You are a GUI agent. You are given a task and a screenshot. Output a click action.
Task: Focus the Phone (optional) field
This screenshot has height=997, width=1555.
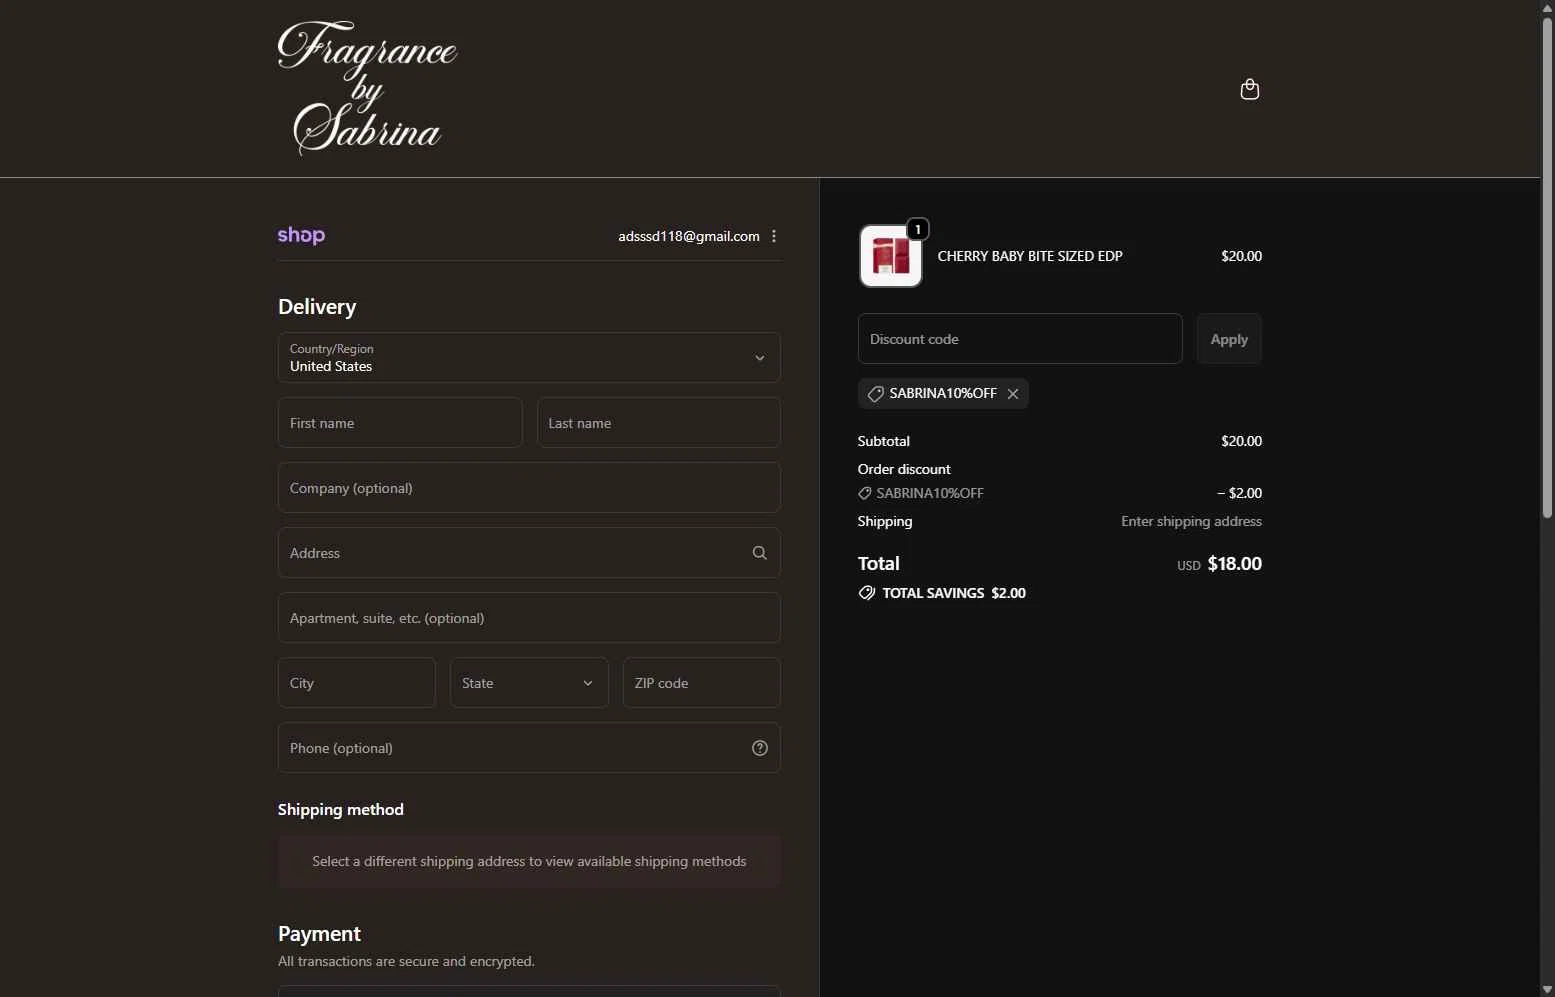click(529, 748)
